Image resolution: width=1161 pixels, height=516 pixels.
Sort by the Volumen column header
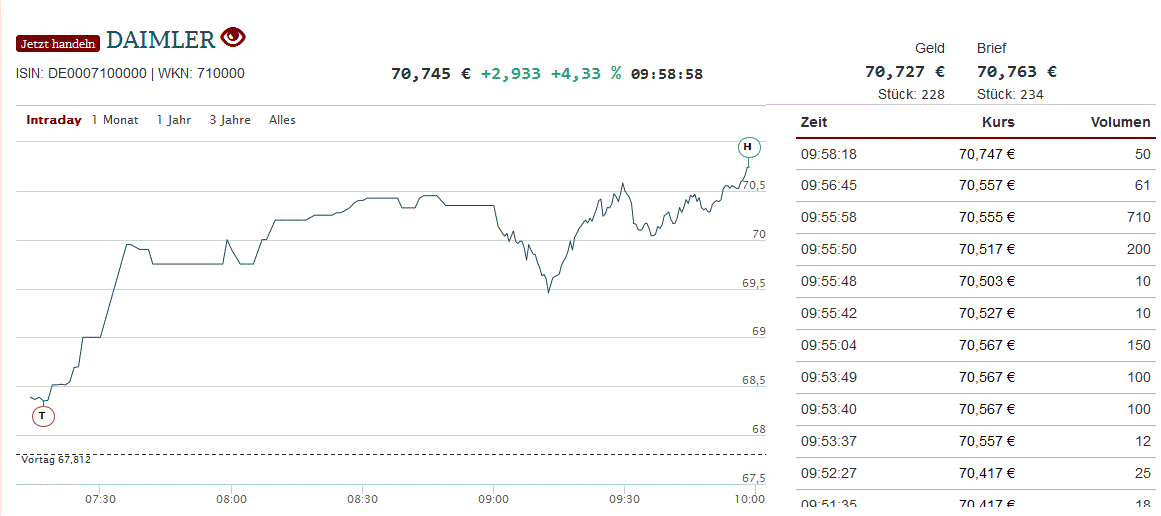pyautogui.click(x=1120, y=123)
